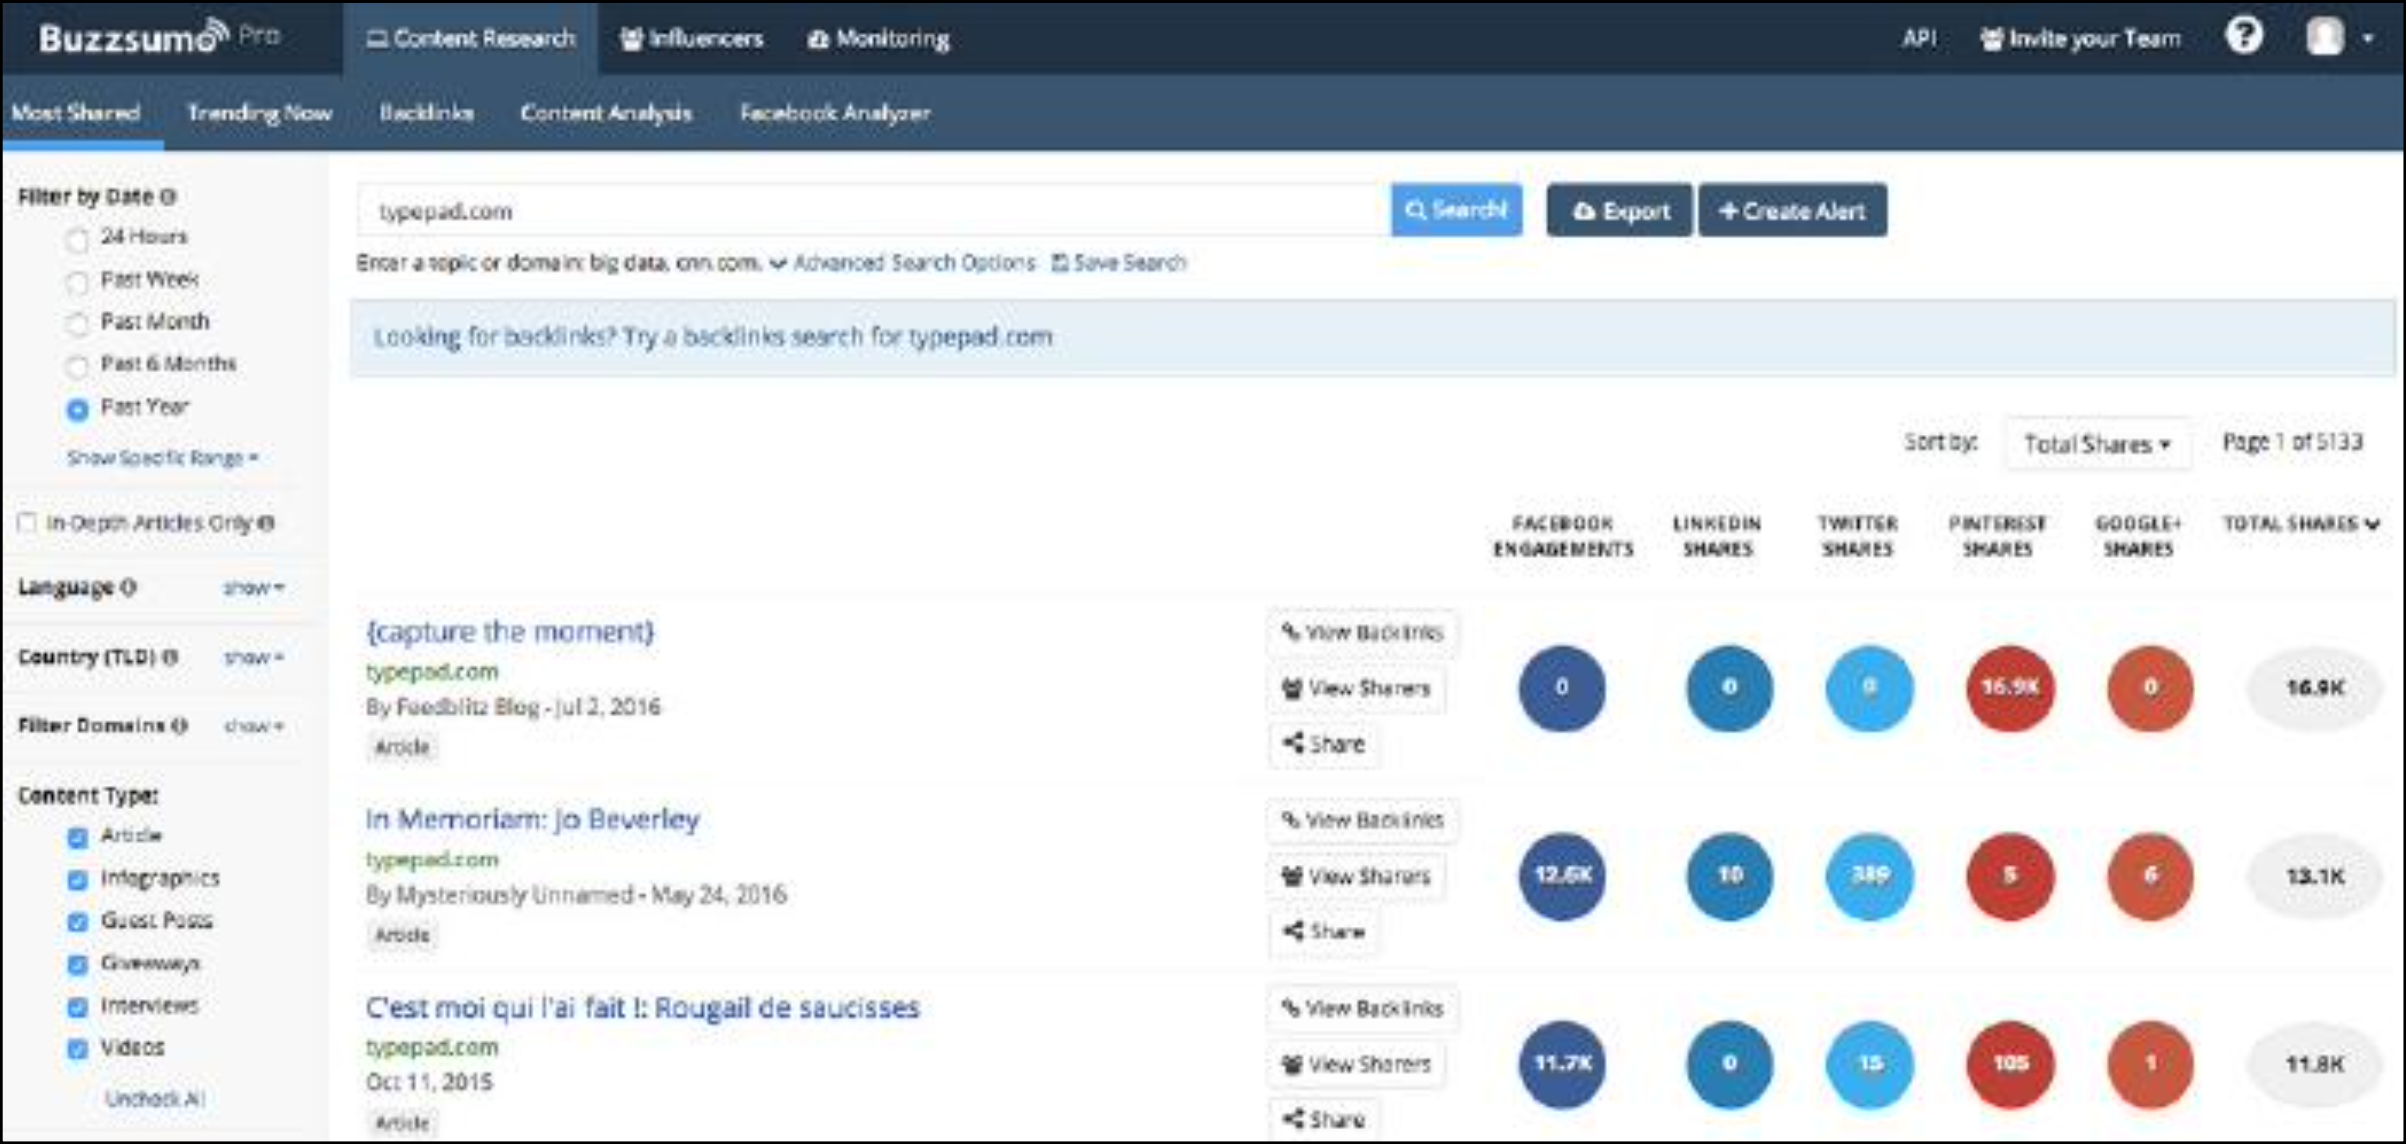
Task: Click View Backlinks for {capture the moment}
Action: tap(1362, 632)
